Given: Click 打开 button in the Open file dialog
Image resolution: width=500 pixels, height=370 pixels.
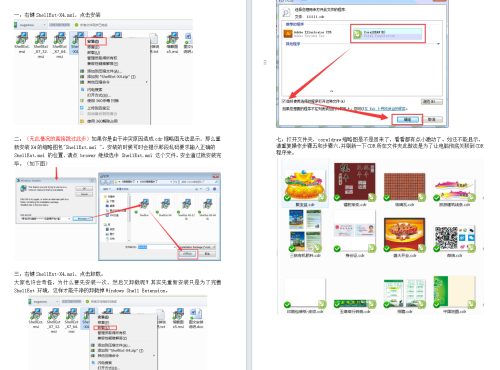Looking at the screenshot, I should pos(188,254).
